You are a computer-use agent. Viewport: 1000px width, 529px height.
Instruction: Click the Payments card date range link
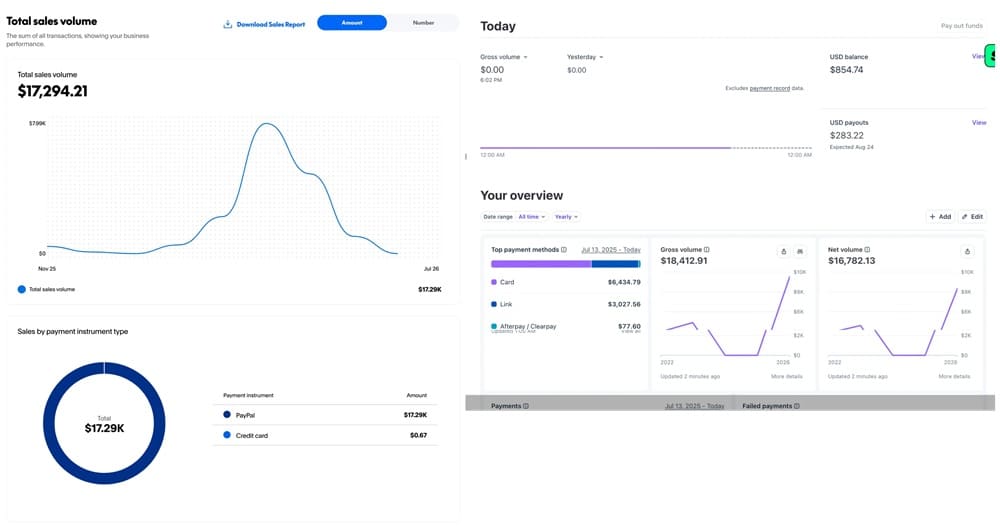(694, 406)
